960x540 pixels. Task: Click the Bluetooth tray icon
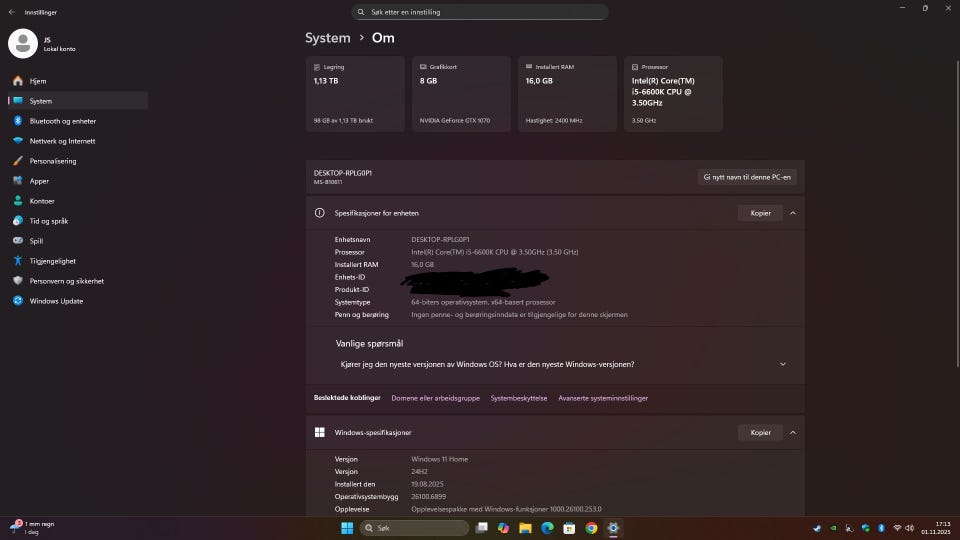point(882,528)
